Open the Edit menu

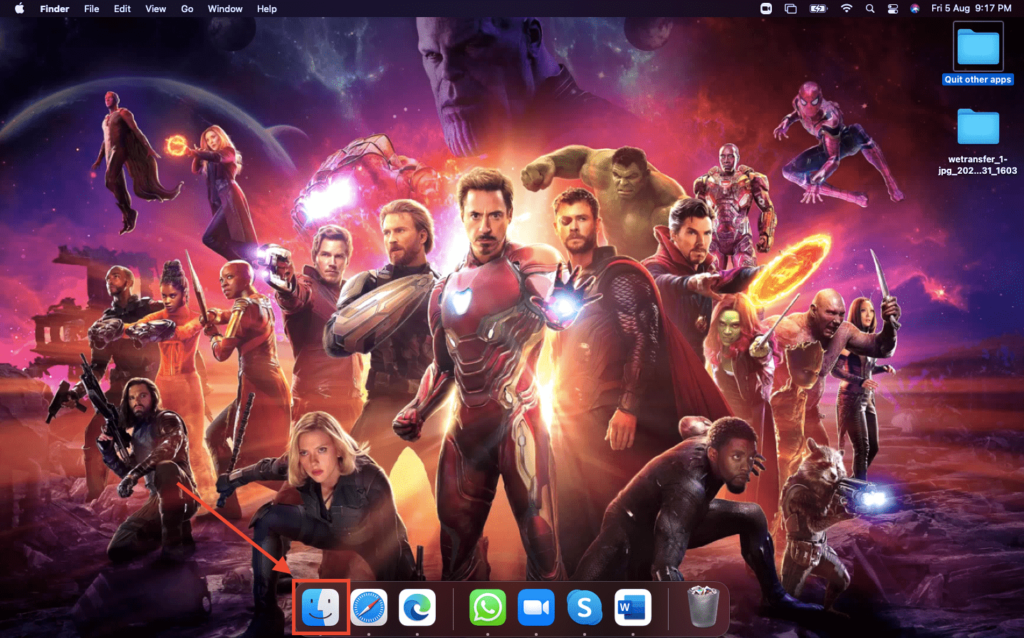122,8
